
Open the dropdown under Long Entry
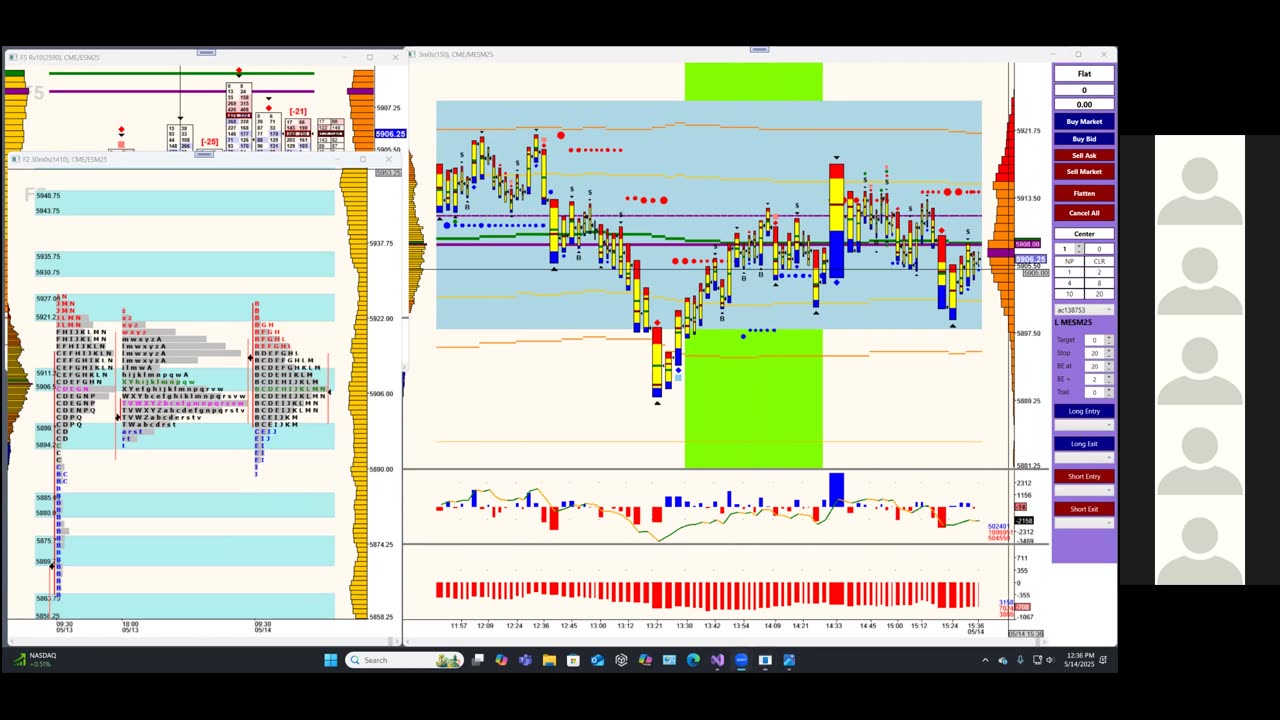1084,425
